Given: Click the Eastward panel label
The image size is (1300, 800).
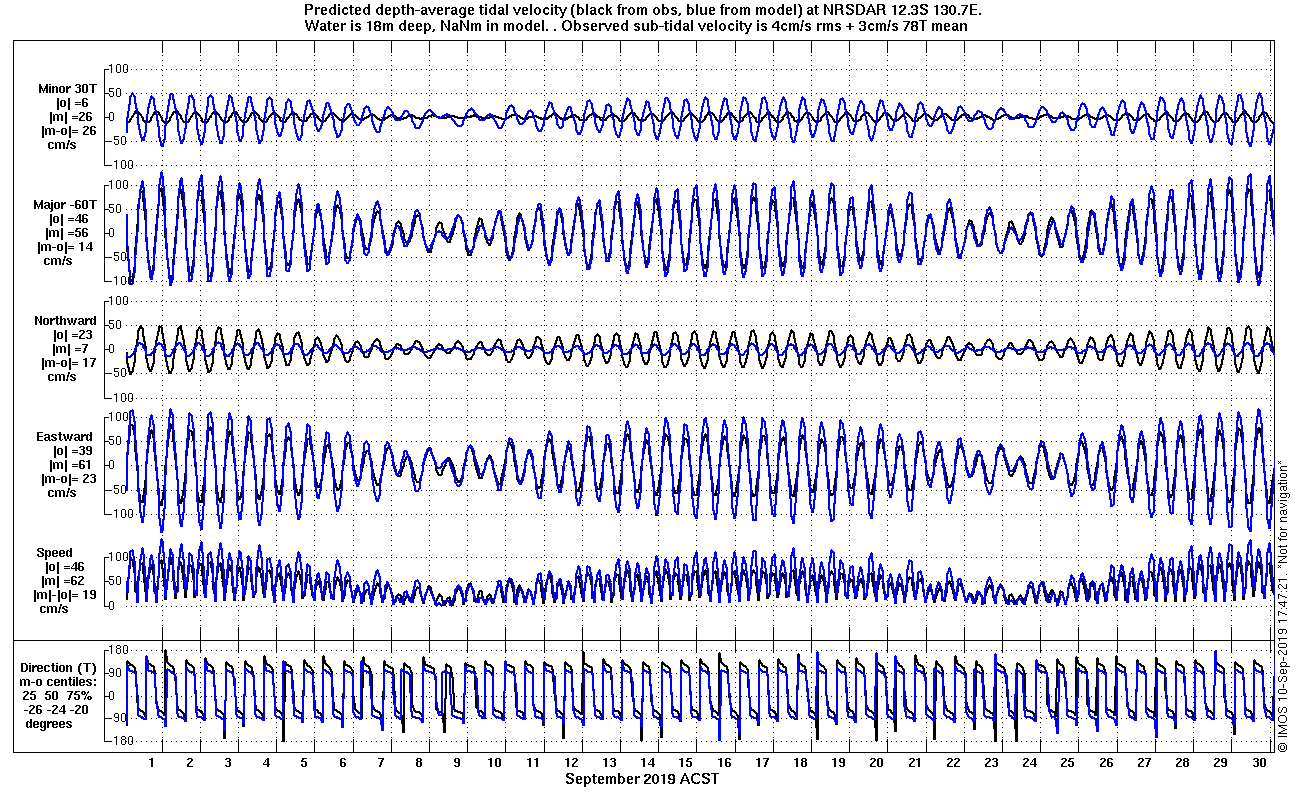Looking at the screenshot, I should 65,437.
